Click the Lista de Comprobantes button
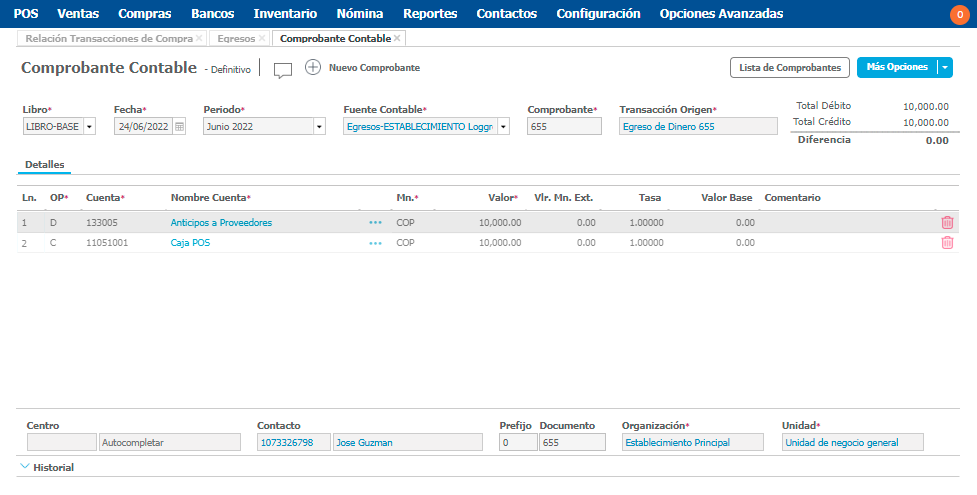Image resolution: width=977 pixels, height=495 pixels. pos(789,67)
